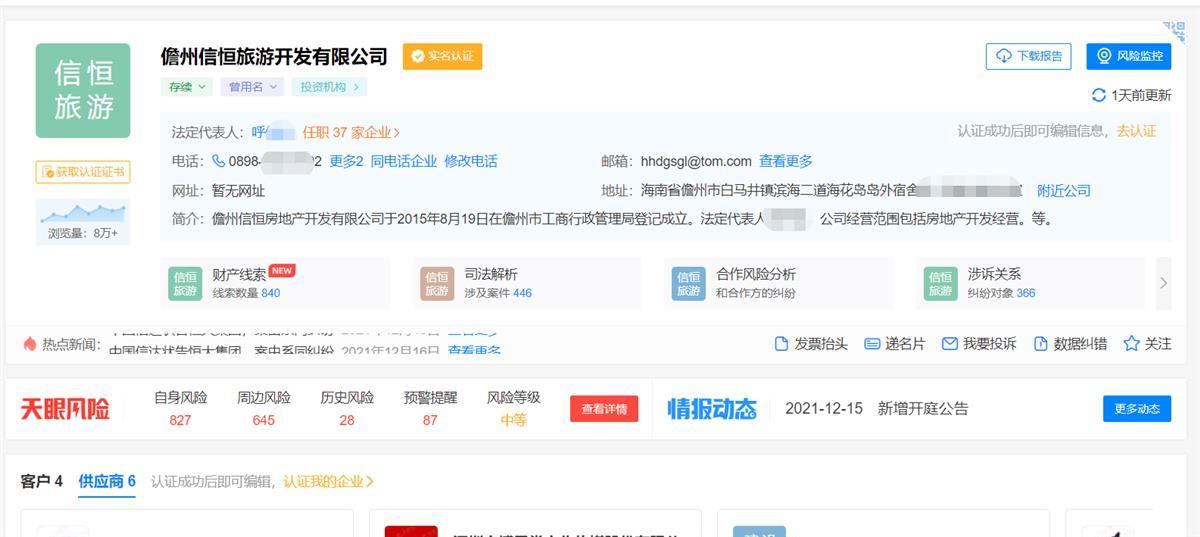Click 发票抬头 icon
Image resolution: width=1200 pixels, height=537 pixels.
tap(782, 344)
